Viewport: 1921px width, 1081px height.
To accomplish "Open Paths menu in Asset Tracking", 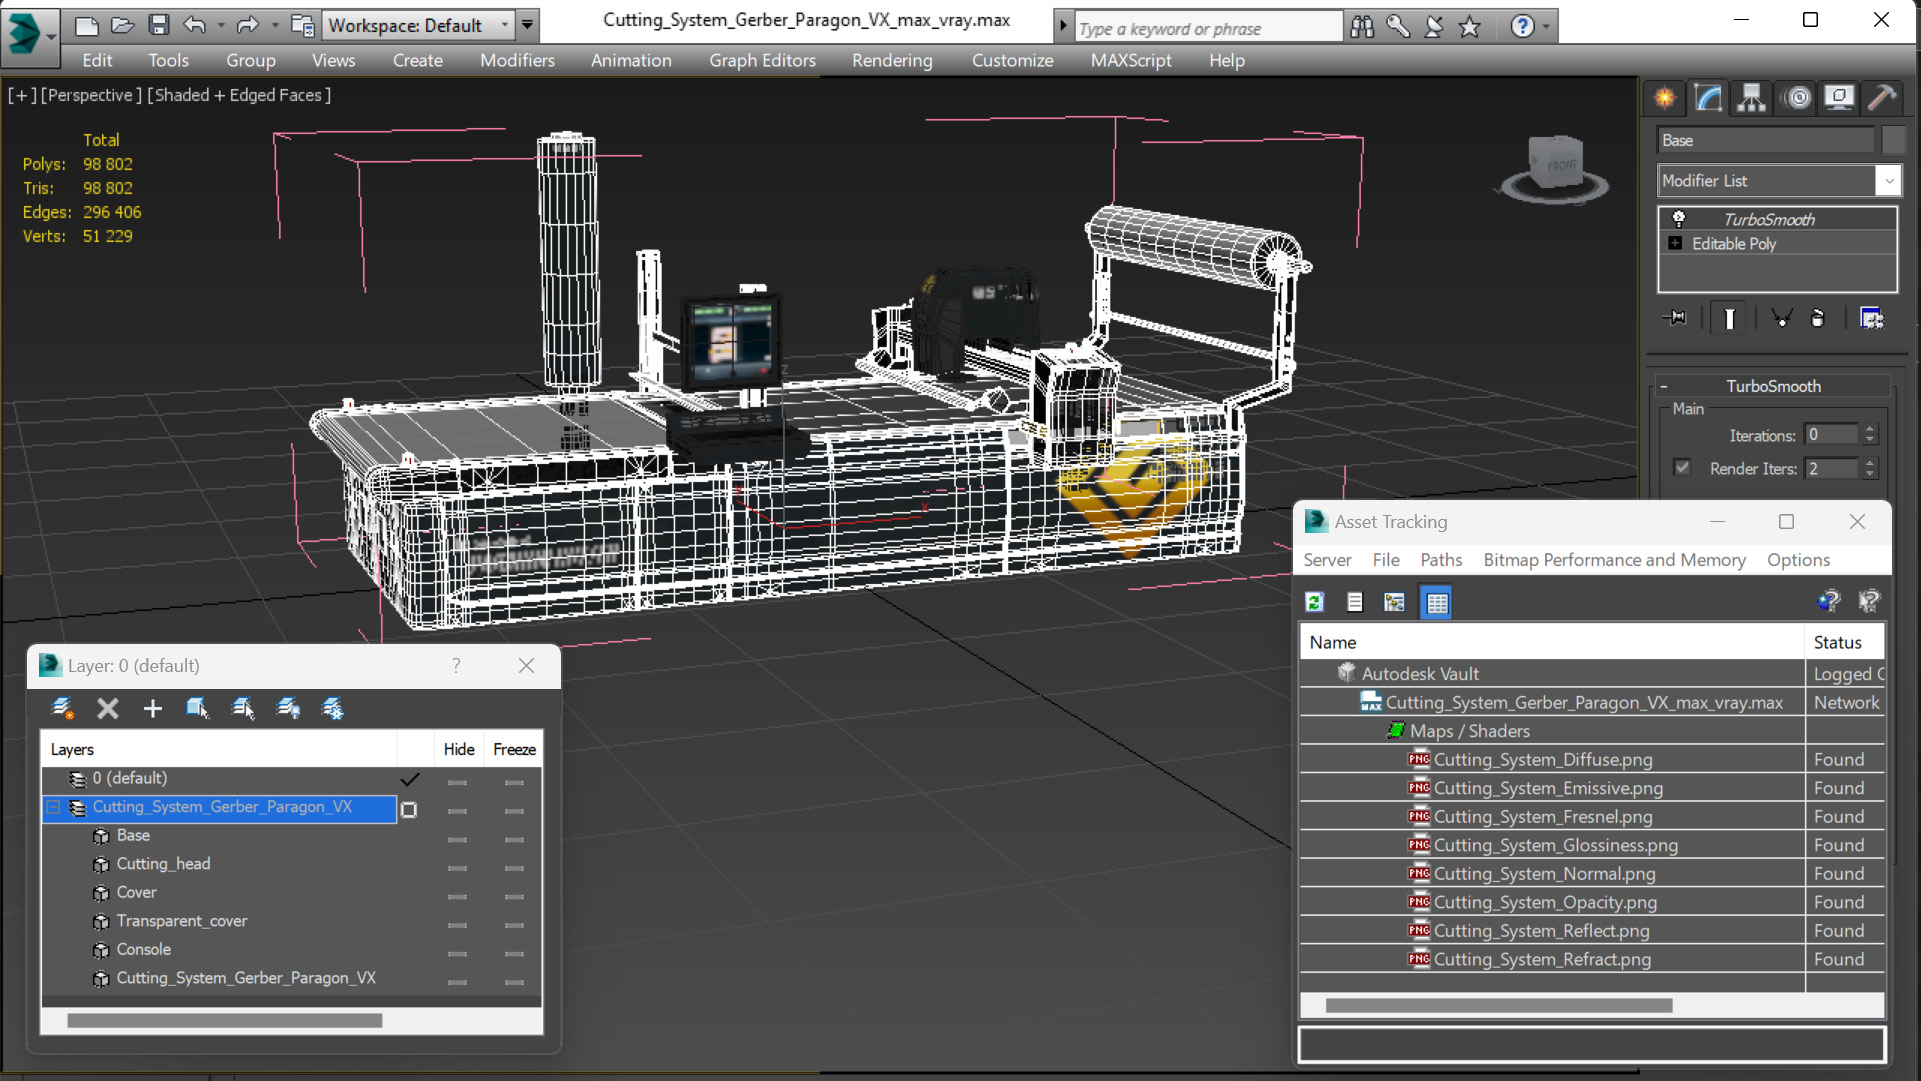I will click(x=1441, y=560).
